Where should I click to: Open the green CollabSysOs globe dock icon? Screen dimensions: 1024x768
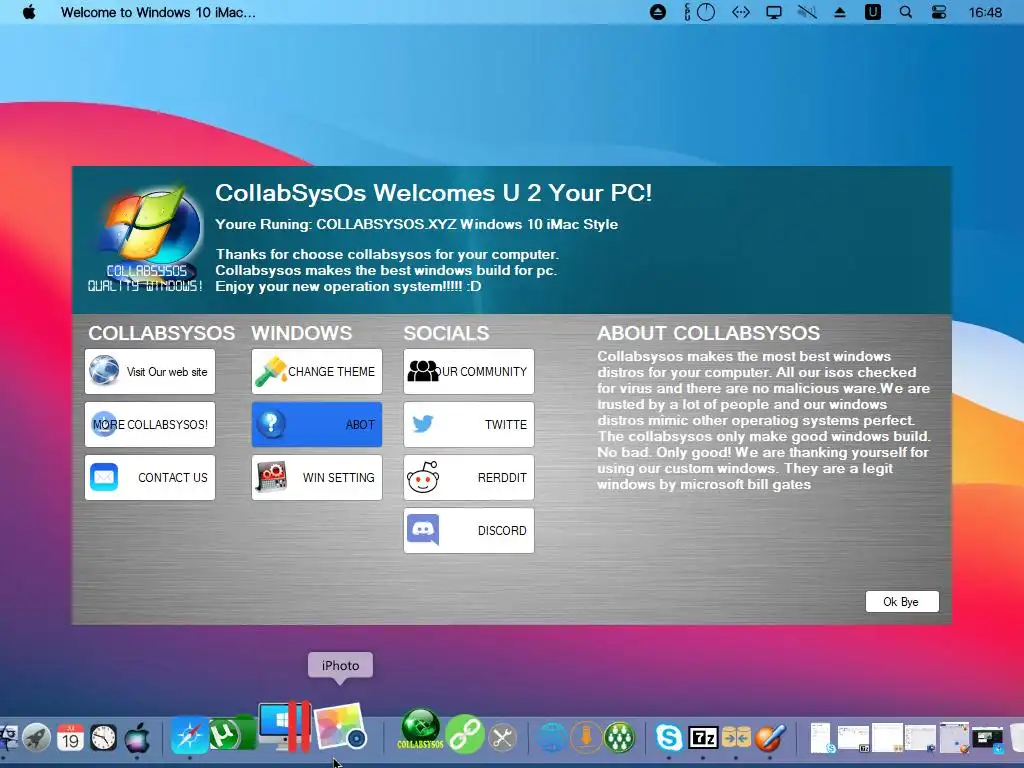click(420, 729)
